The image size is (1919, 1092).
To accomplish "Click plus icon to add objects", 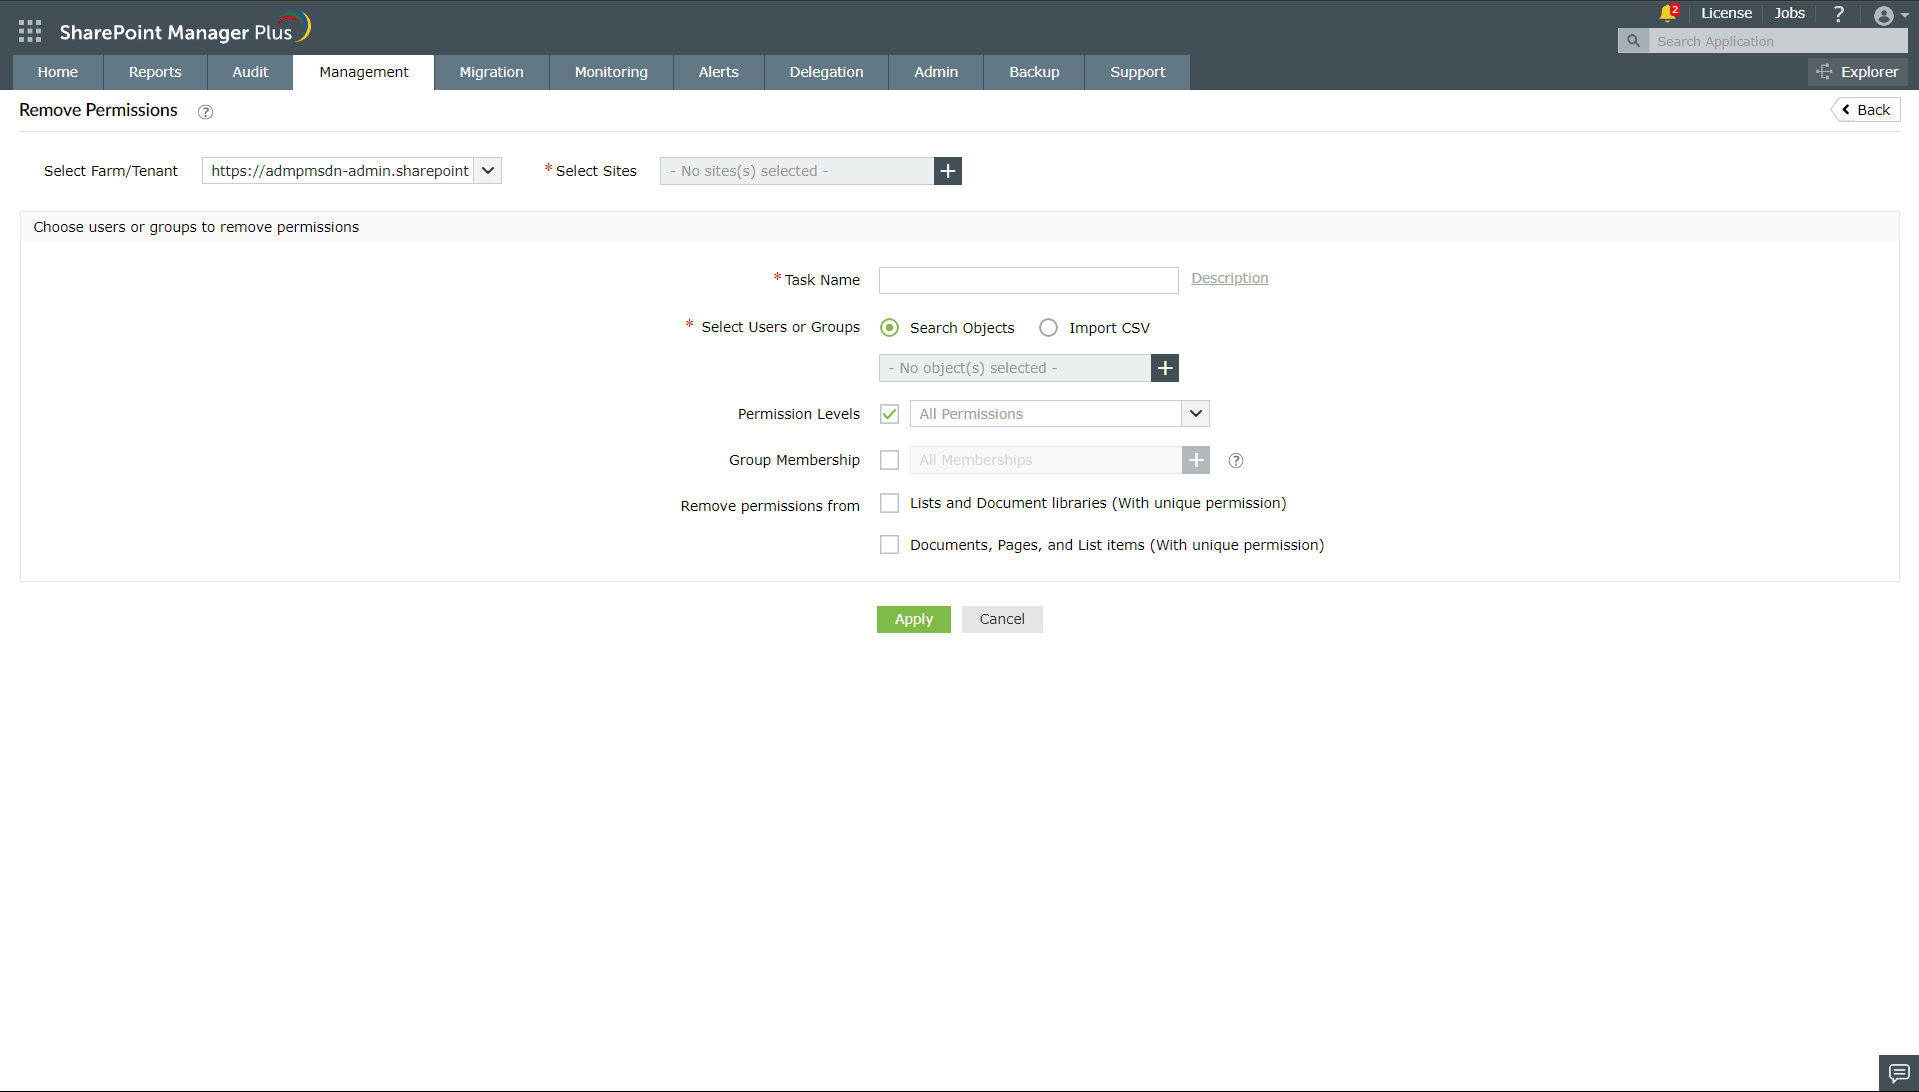I will tap(1165, 368).
